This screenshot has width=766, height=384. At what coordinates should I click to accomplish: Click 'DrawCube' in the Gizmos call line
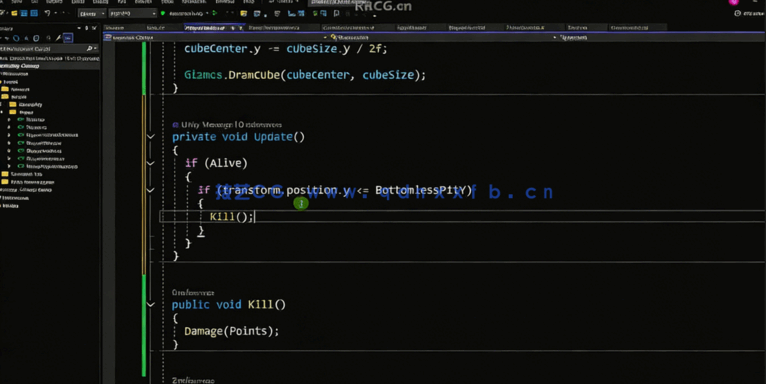click(254, 75)
